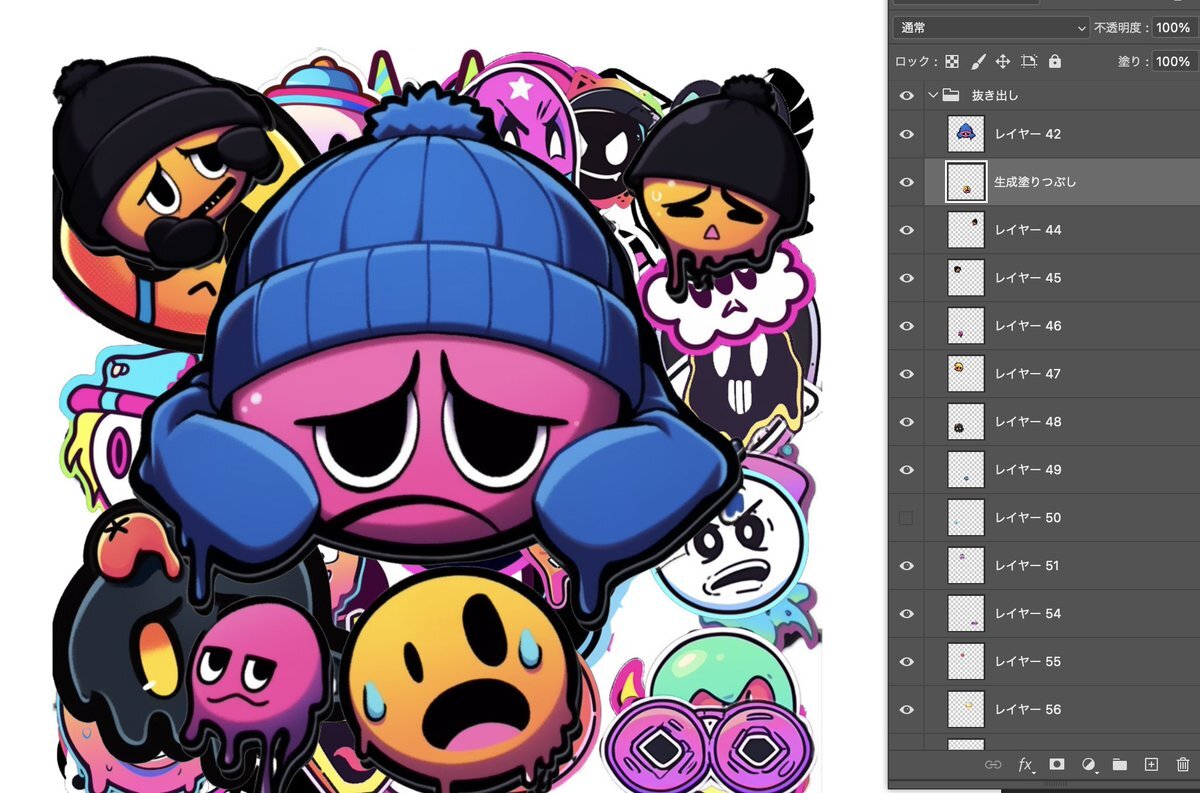1200x793 pixels.
Task: Hide レイヤー 51 with its eye icon
Action: tap(907, 566)
